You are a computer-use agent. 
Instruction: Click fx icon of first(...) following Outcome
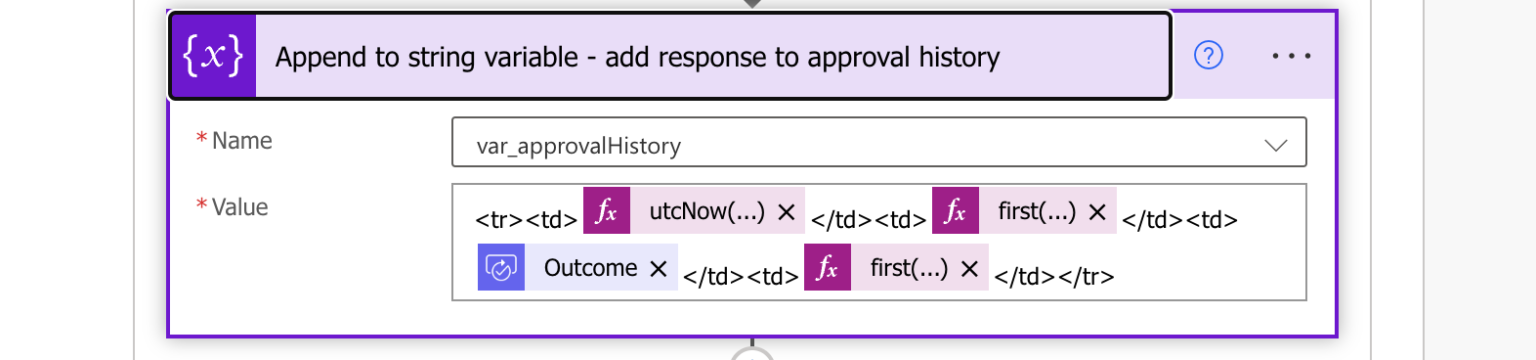click(x=827, y=268)
